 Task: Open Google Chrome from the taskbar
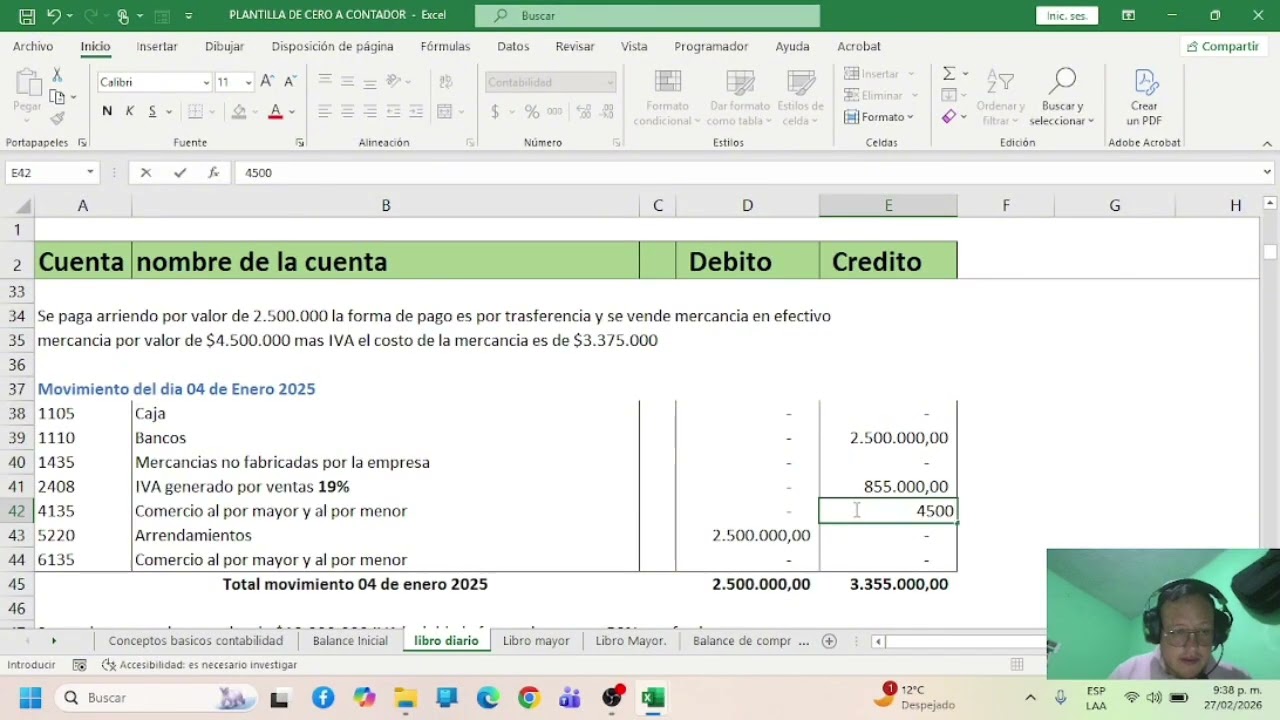tap(529, 698)
